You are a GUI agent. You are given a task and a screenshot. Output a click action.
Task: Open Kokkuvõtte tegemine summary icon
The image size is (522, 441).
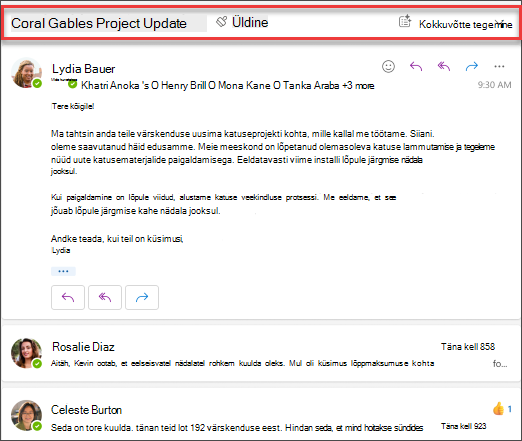(x=405, y=21)
